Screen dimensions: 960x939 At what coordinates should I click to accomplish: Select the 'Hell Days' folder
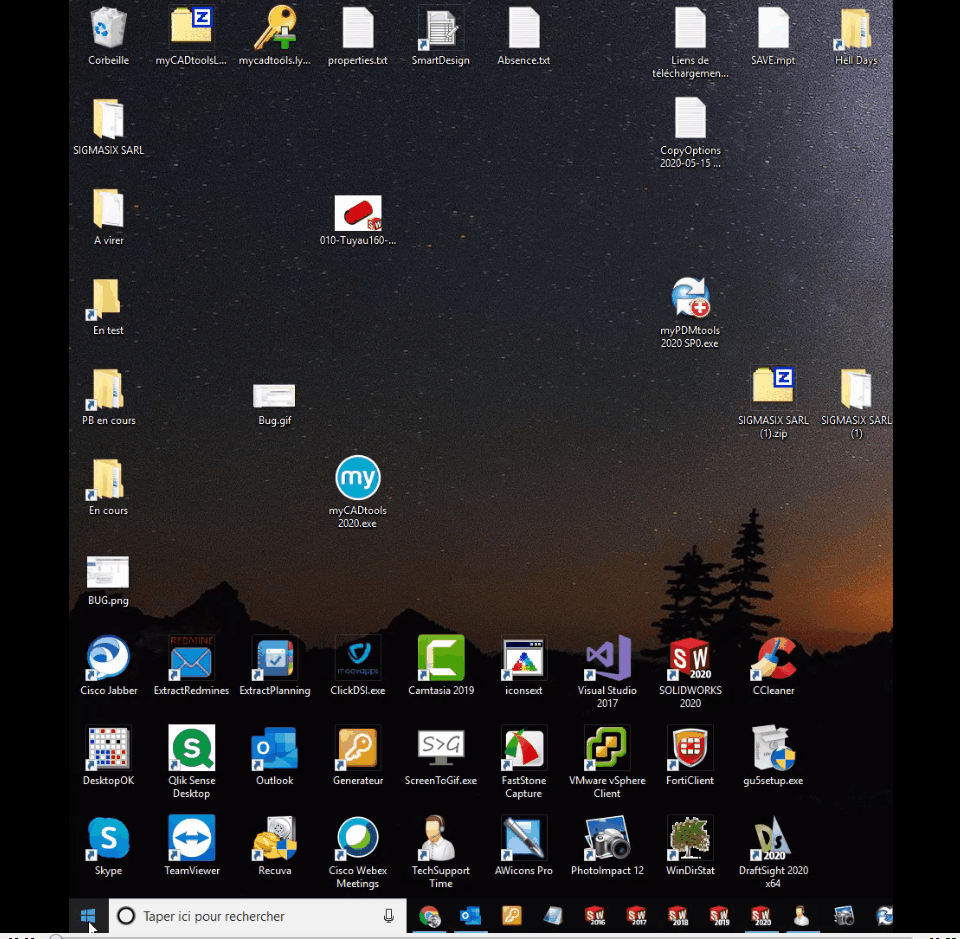856,29
